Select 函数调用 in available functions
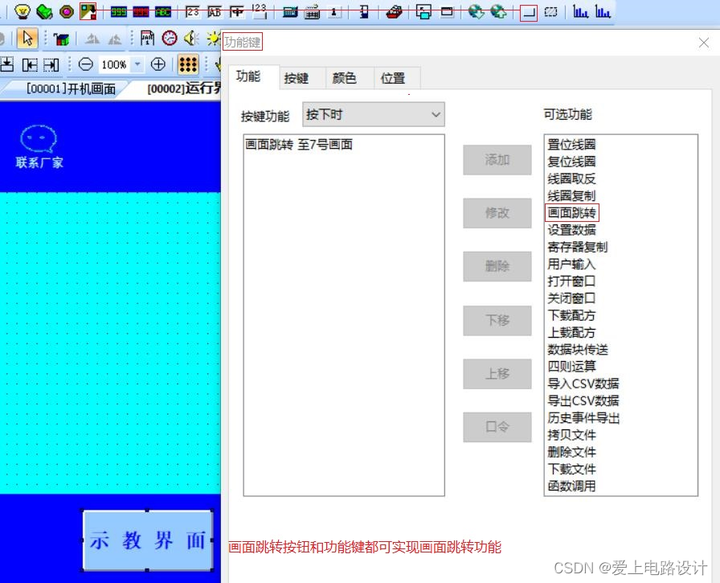Viewport: 720px width, 583px height. point(571,486)
